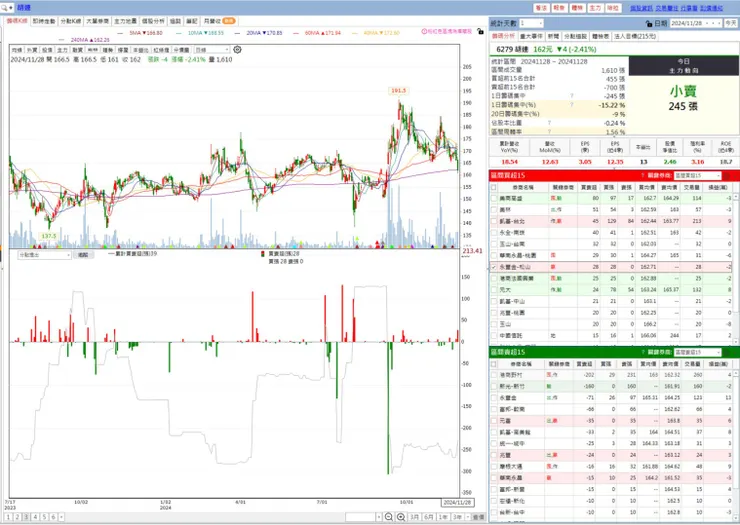Click 2024/11/28 date marker on chart axis
Image resolution: width=740 pixels, height=525 pixels.
click(457, 503)
